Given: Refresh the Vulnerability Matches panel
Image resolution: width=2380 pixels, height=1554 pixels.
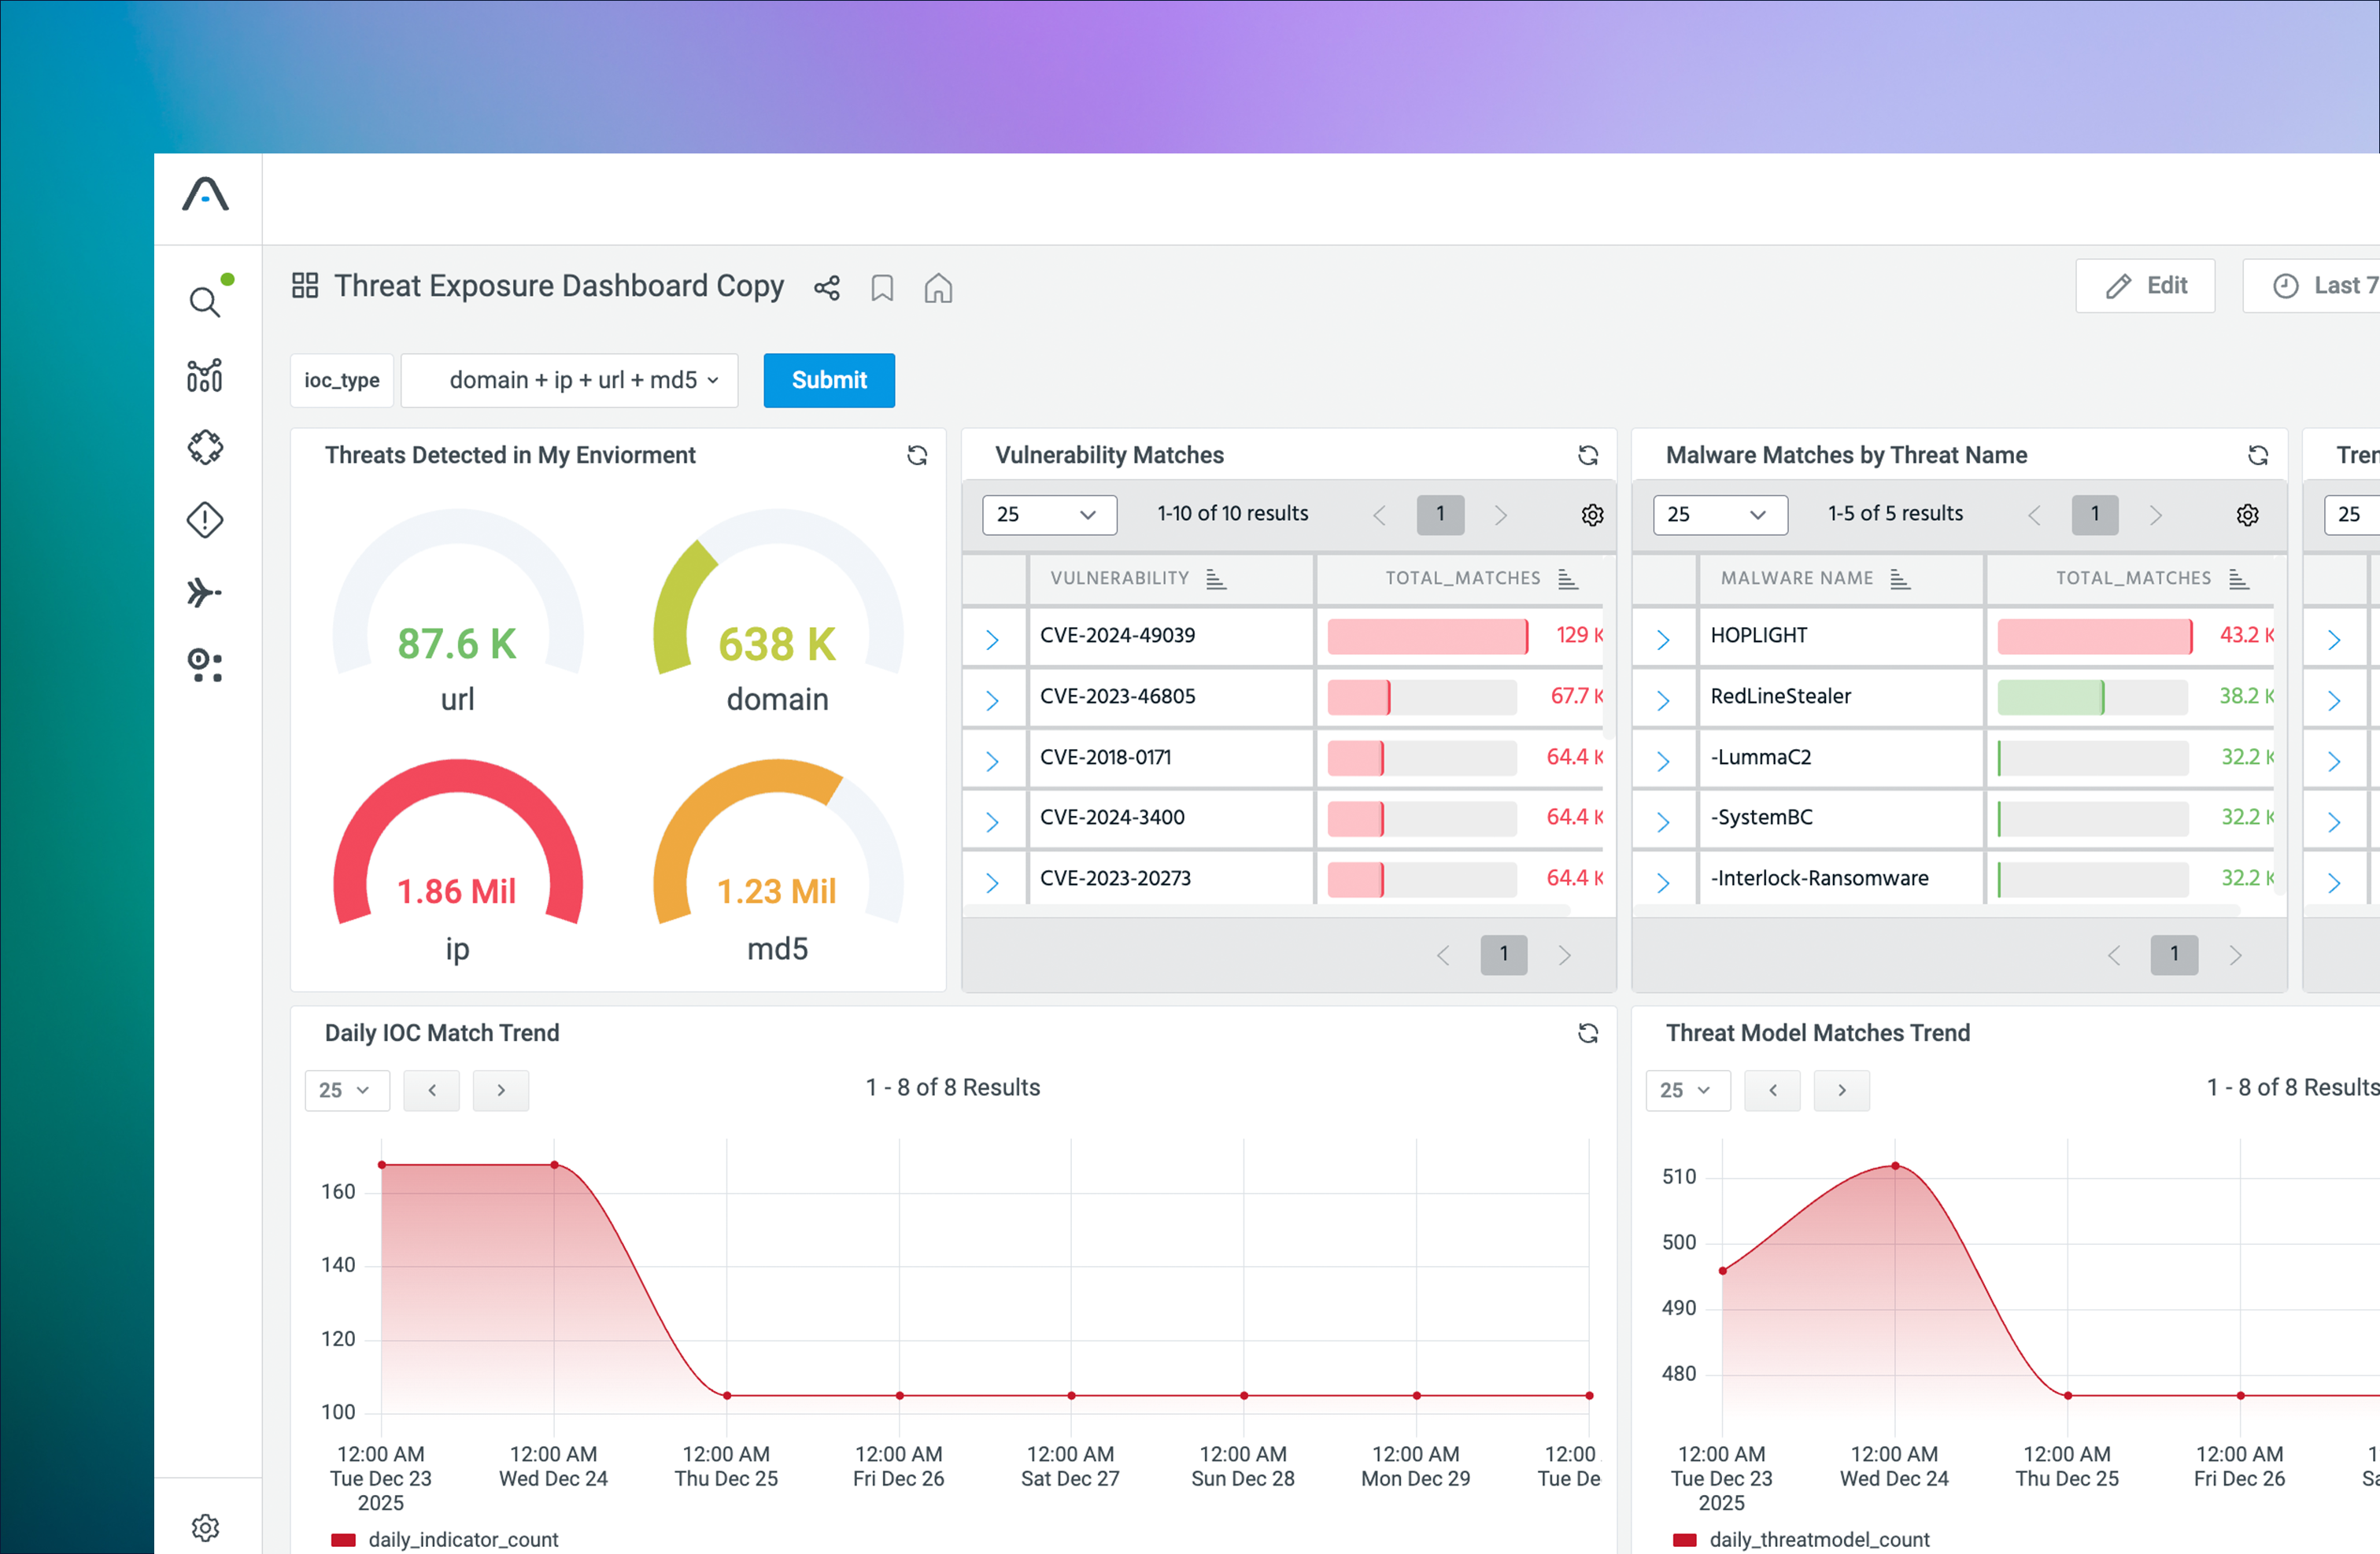Looking at the screenshot, I should 1587,455.
